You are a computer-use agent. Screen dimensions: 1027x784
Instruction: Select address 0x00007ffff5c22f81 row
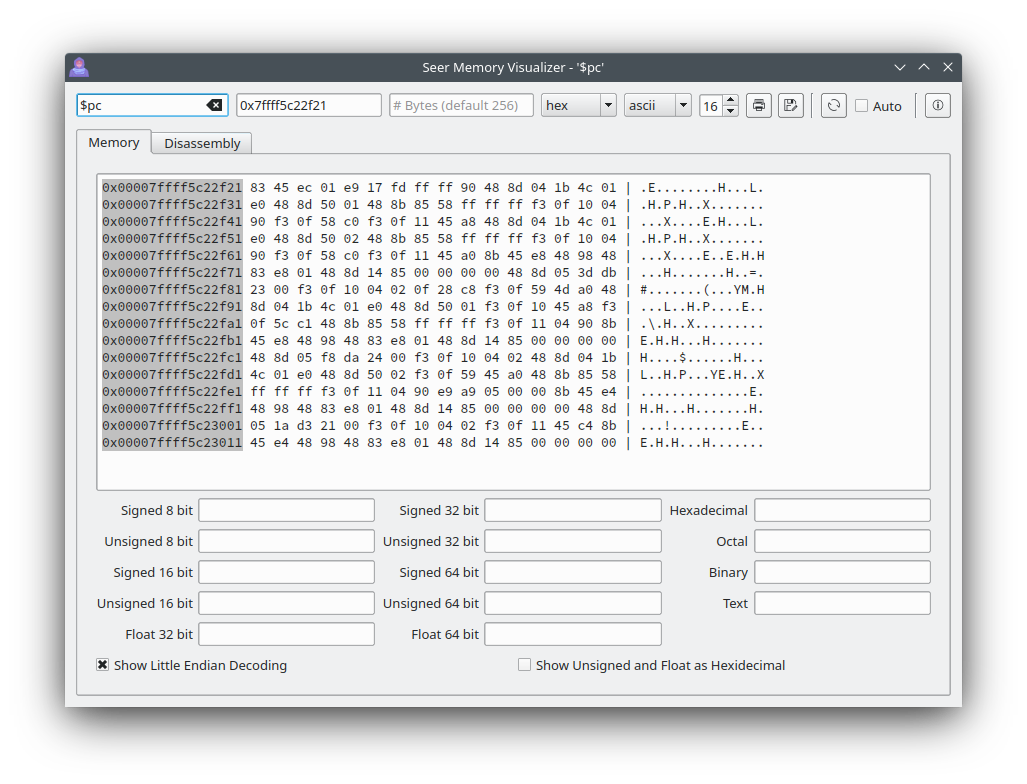point(172,289)
